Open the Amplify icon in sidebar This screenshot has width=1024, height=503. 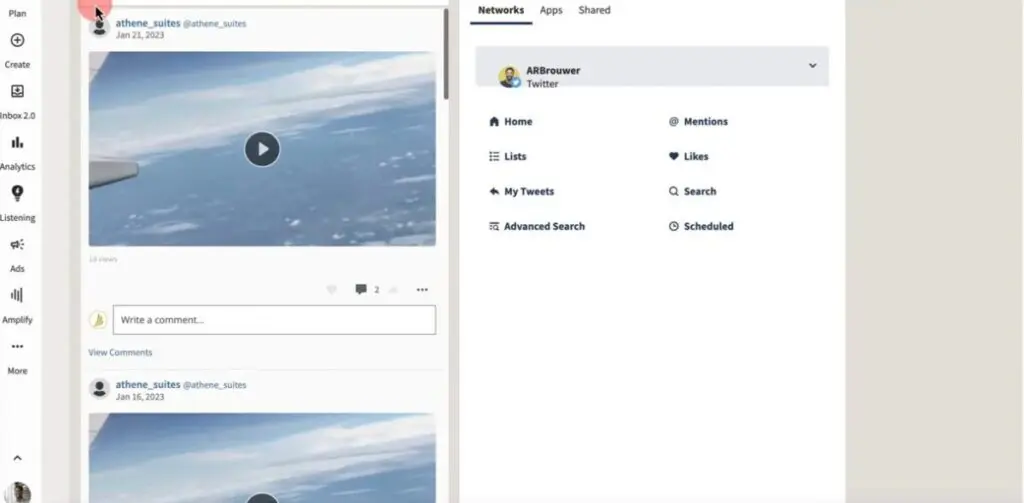coord(17,296)
